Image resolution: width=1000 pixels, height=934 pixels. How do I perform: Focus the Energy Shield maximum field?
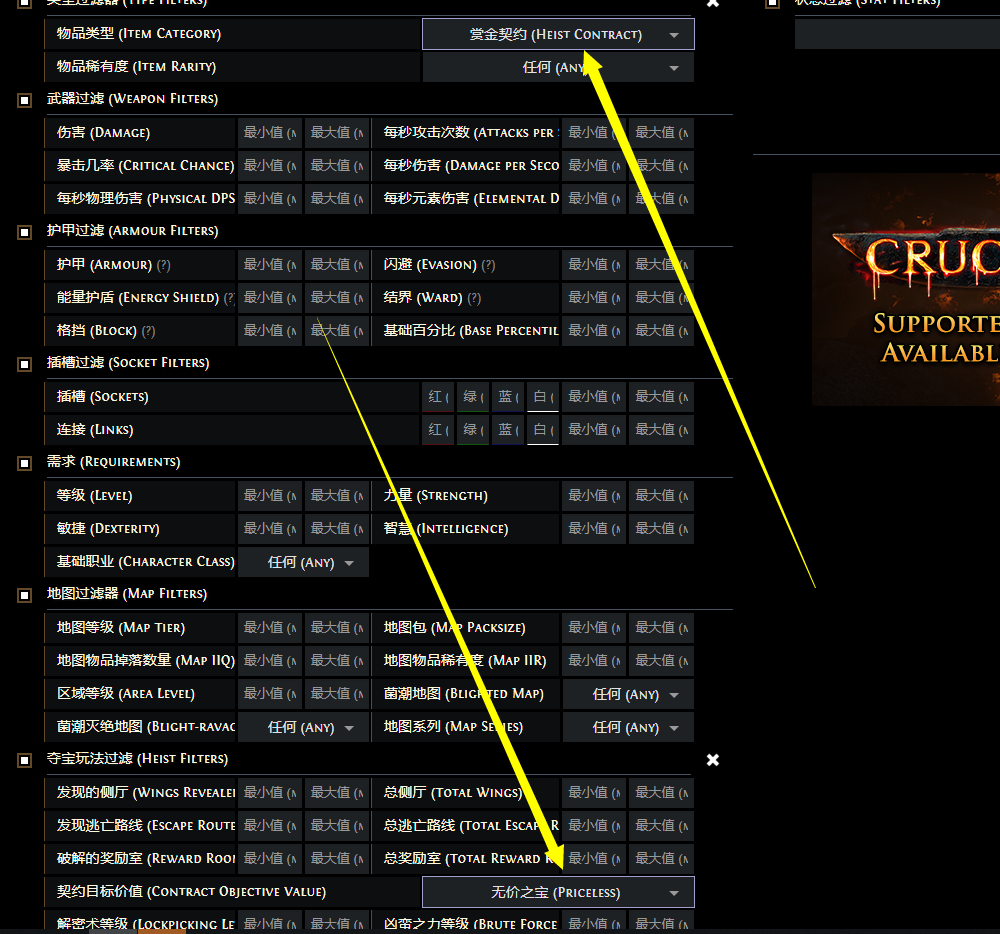[x=337, y=298]
